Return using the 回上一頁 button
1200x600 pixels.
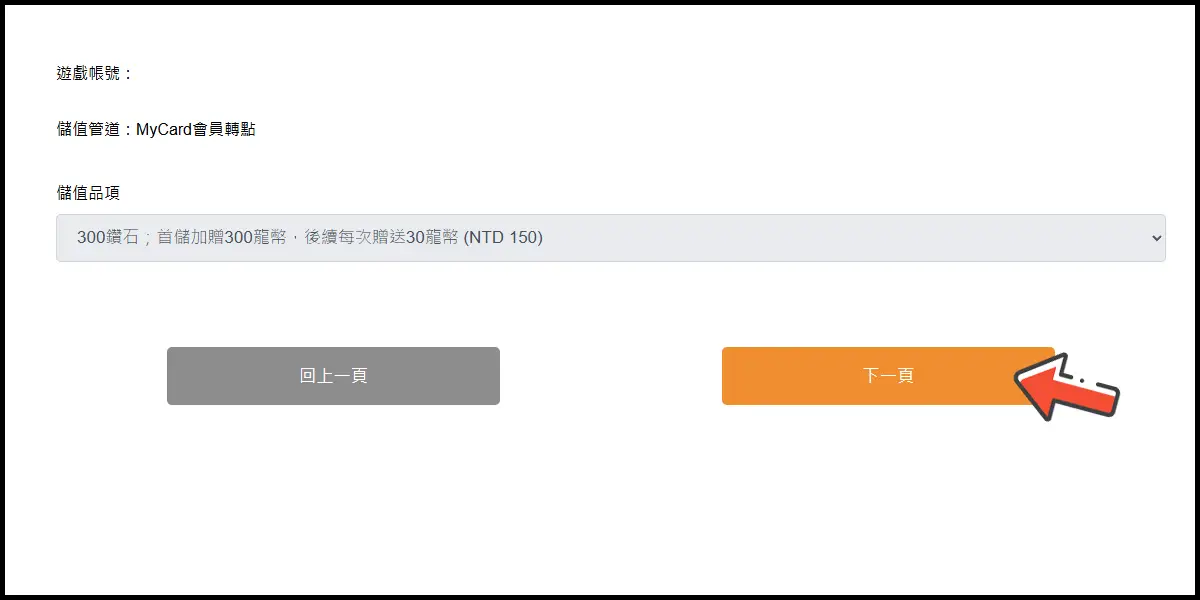(x=333, y=376)
